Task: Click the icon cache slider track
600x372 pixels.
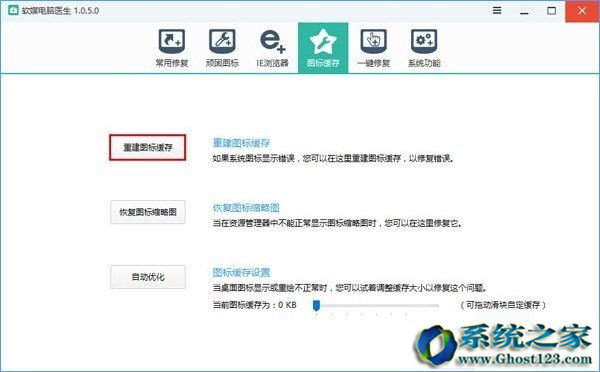Action: coord(377,305)
